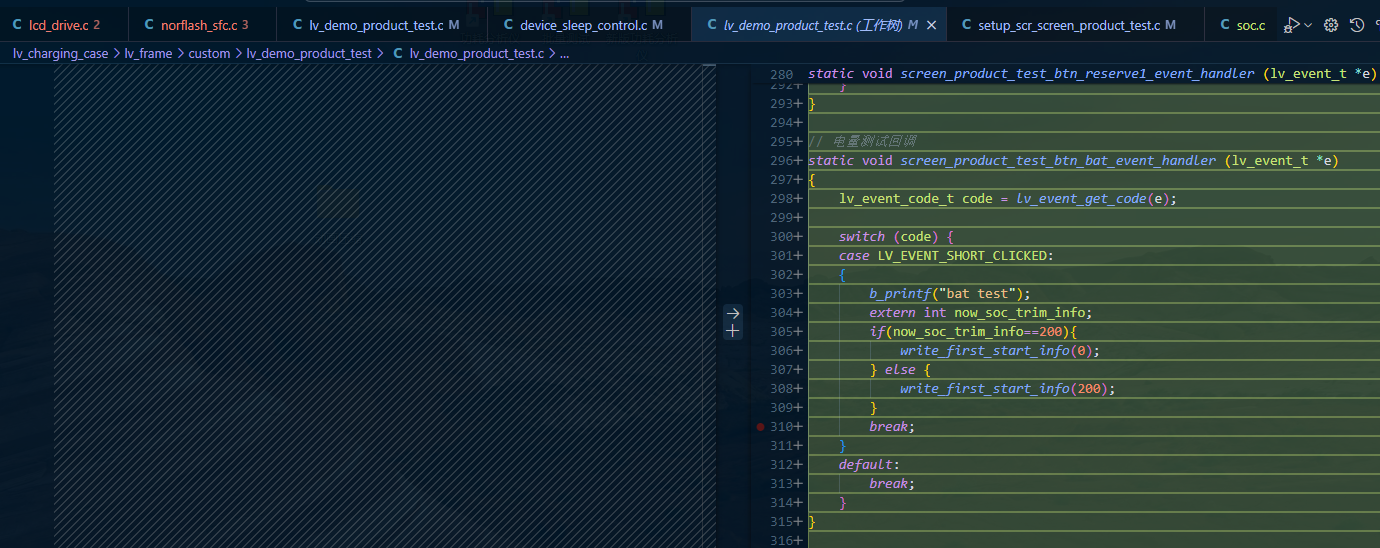Click the lv_charging_case breadcrumb

pyautogui.click(x=60, y=54)
